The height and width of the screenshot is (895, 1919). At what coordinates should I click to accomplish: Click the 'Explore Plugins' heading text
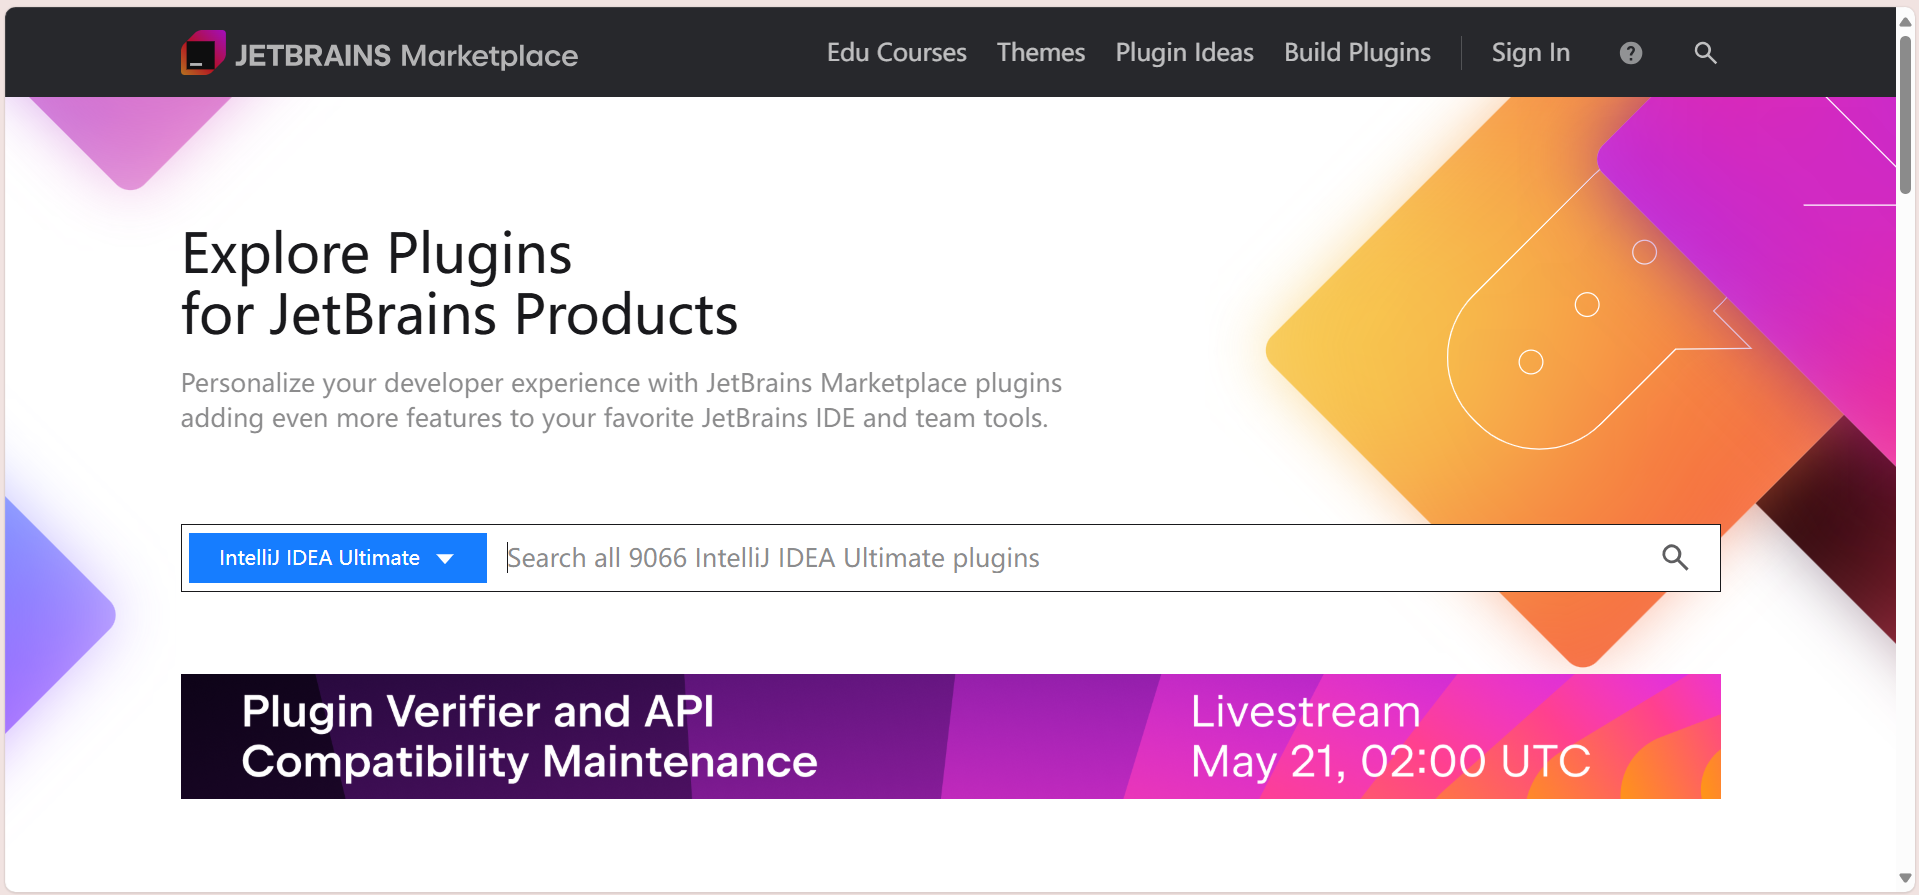click(x=376, y=254)
